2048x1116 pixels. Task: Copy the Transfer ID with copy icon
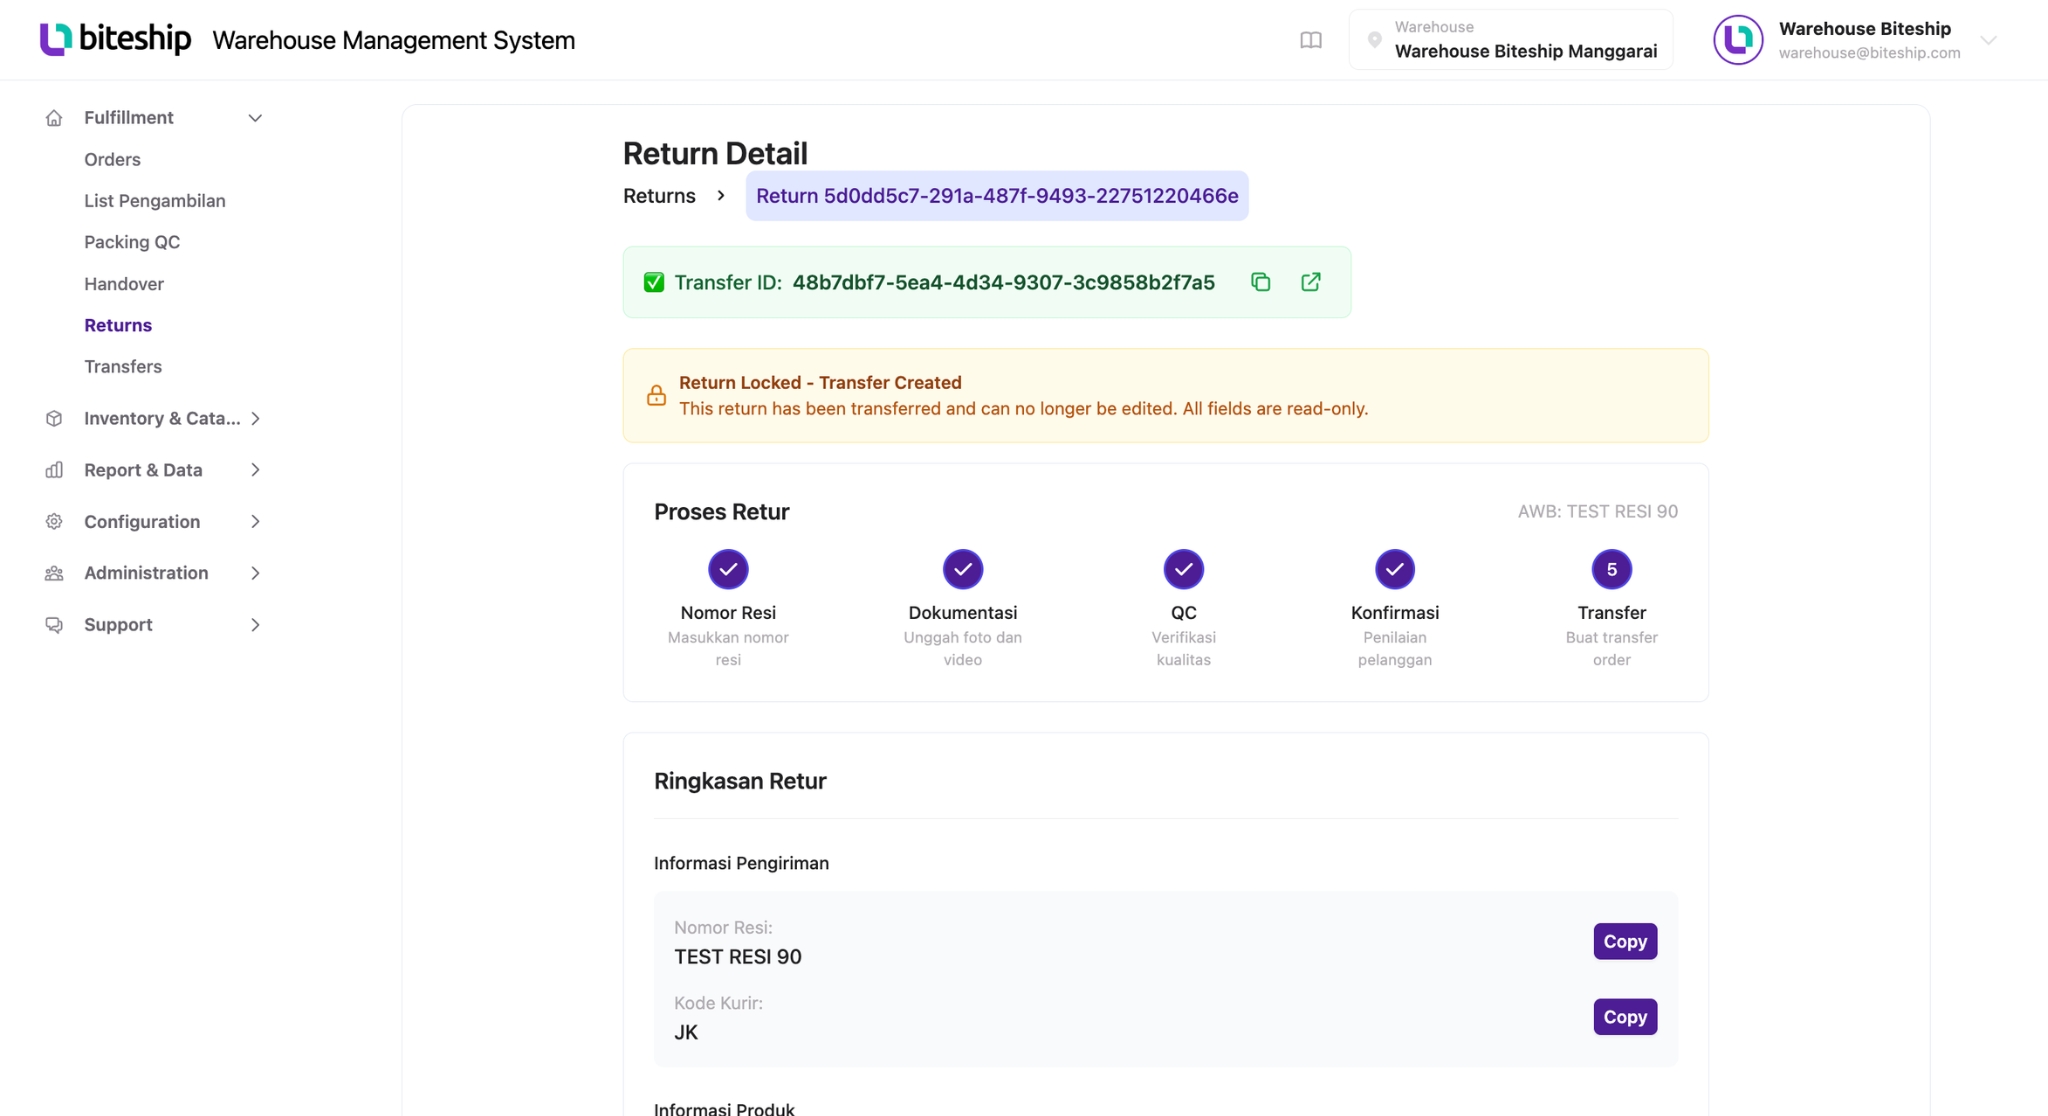coord(1260,282)
